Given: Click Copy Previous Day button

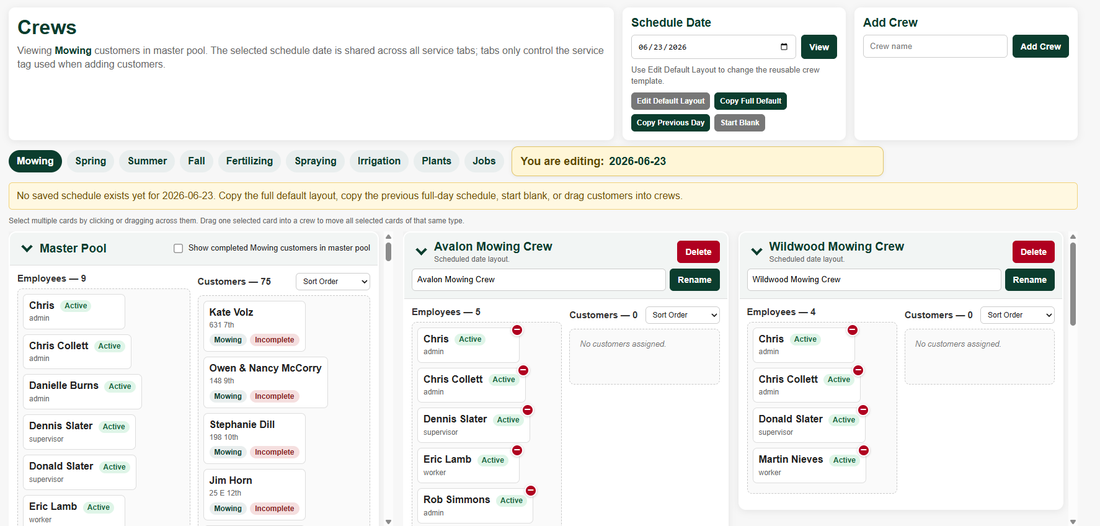Looking at the screenshot, I should 671,123.
